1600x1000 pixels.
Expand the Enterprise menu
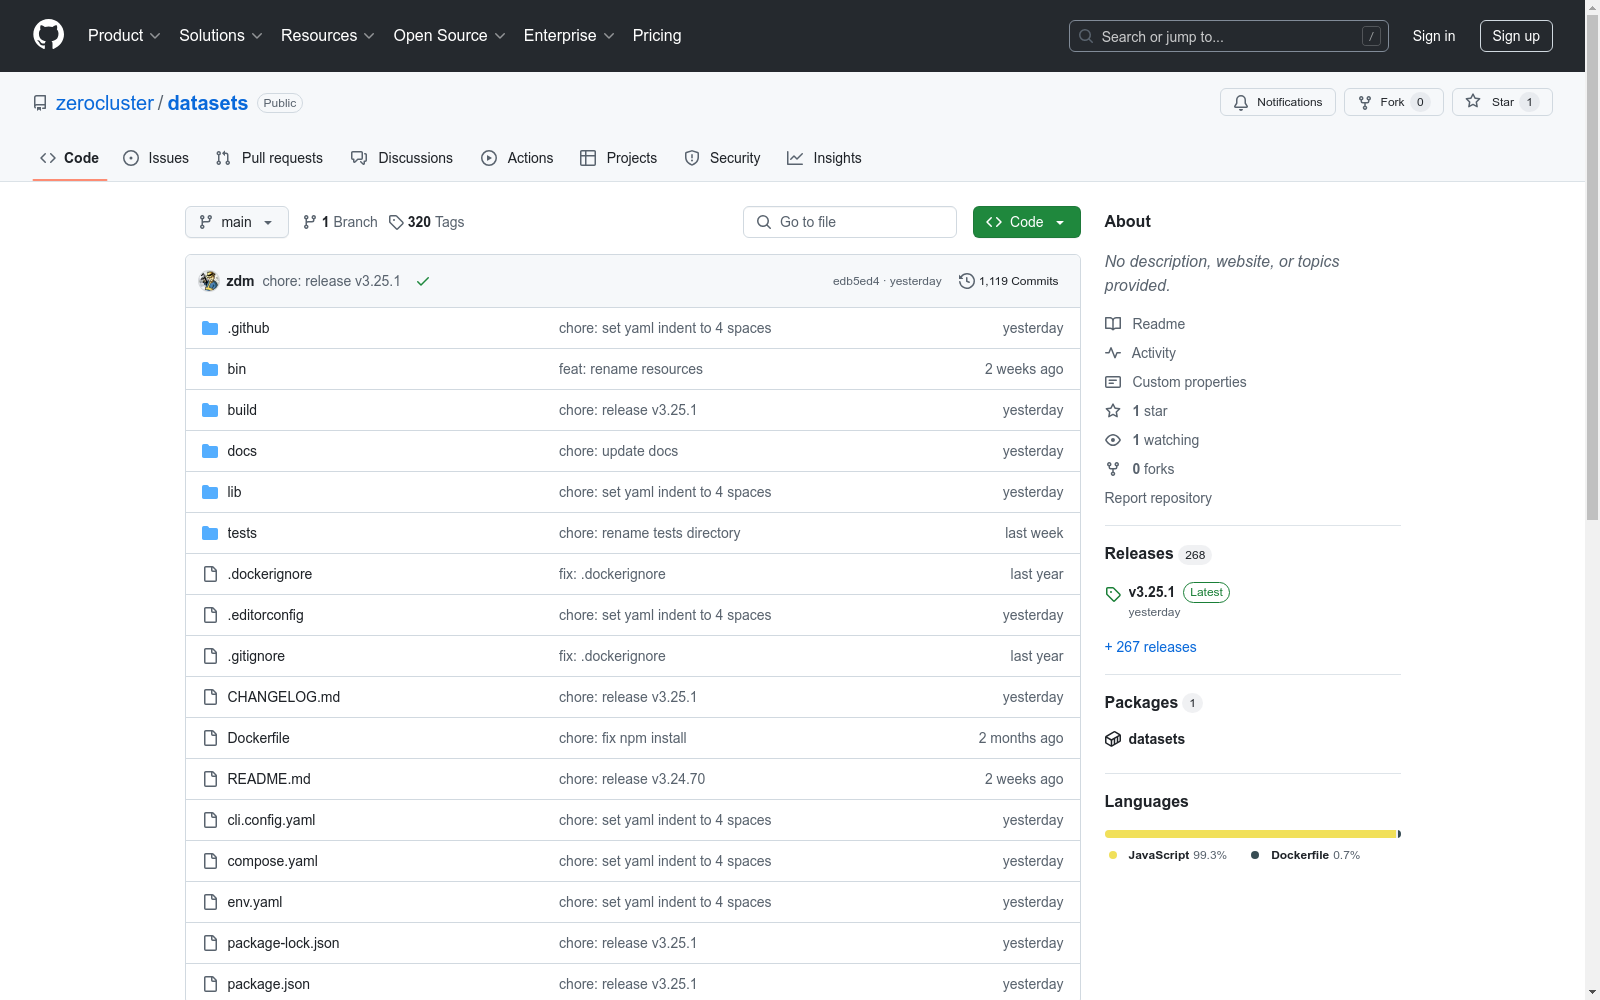569,35
